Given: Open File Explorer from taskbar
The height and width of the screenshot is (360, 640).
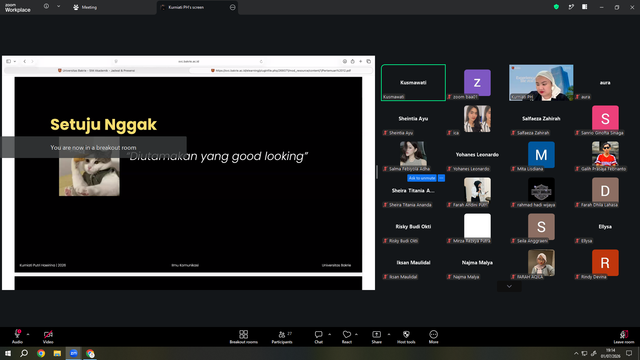Looking at the screenshot, I should [57, 353].
